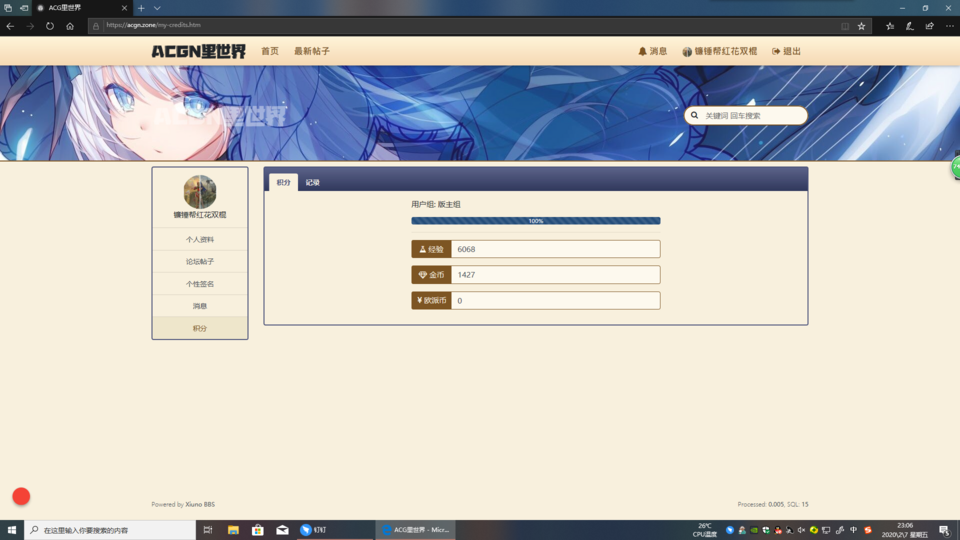Open Windows action center notifications
Image resolution: width=960 pixels, height=540 pixels.
point(945,530)
